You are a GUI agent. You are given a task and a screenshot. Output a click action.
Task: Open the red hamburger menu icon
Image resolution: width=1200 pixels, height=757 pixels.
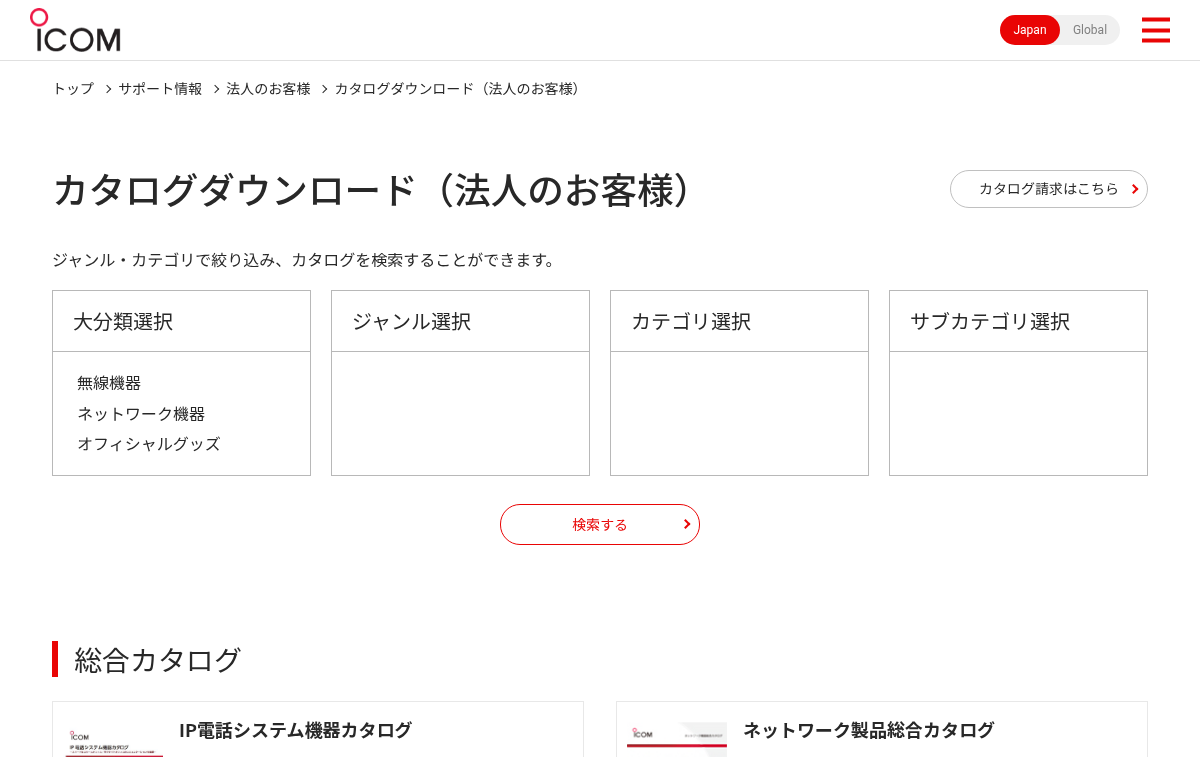pyautogui.click(x=1155, y=30)
